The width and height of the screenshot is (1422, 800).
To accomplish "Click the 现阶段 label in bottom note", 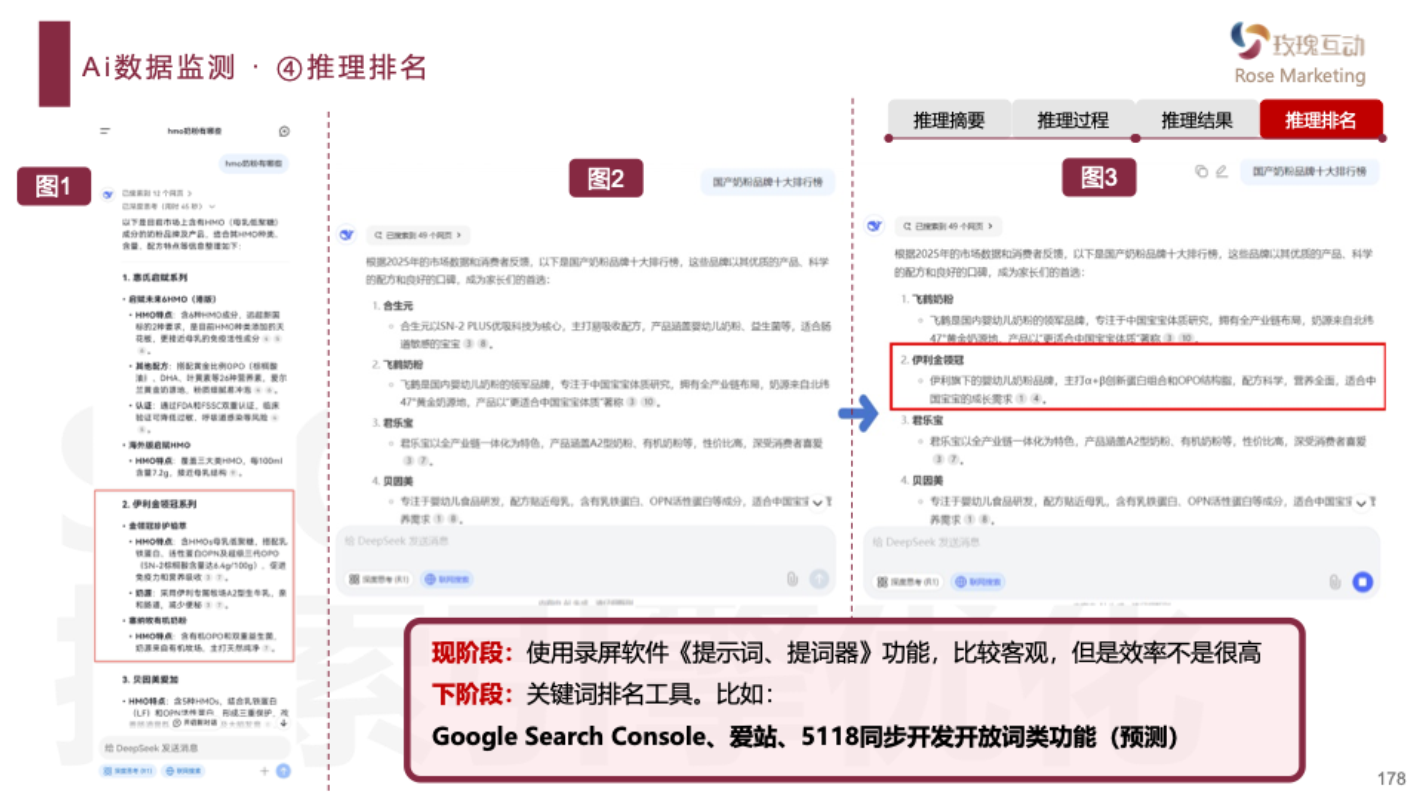I will 472,653.
